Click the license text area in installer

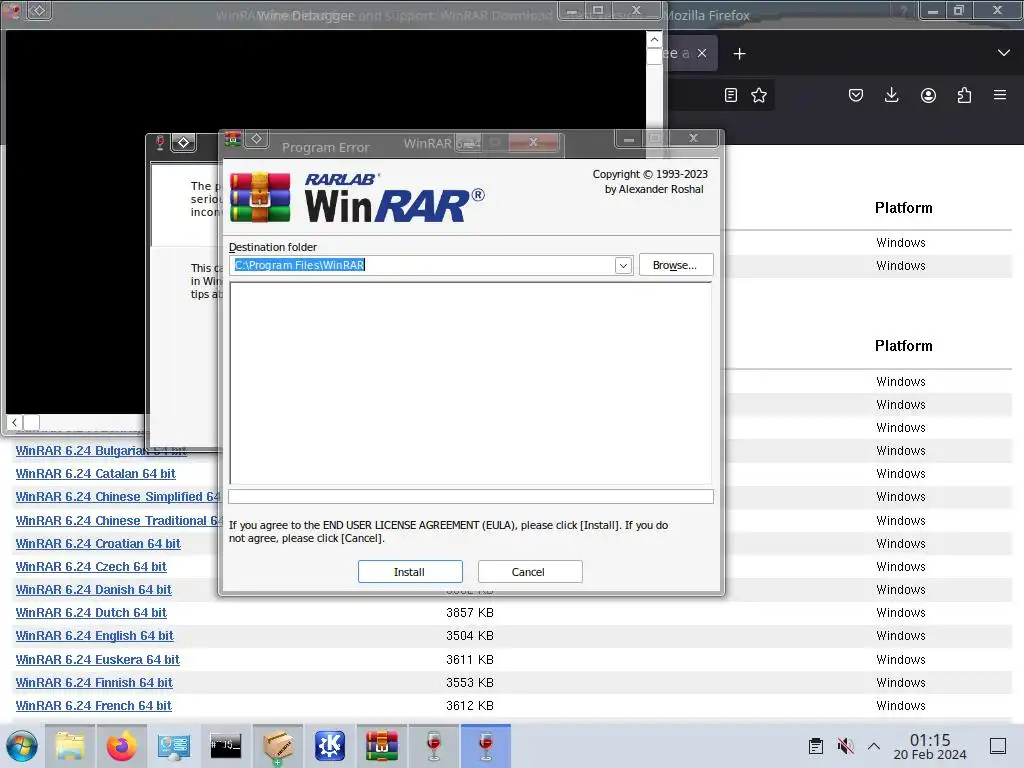(x=470, y=383)
